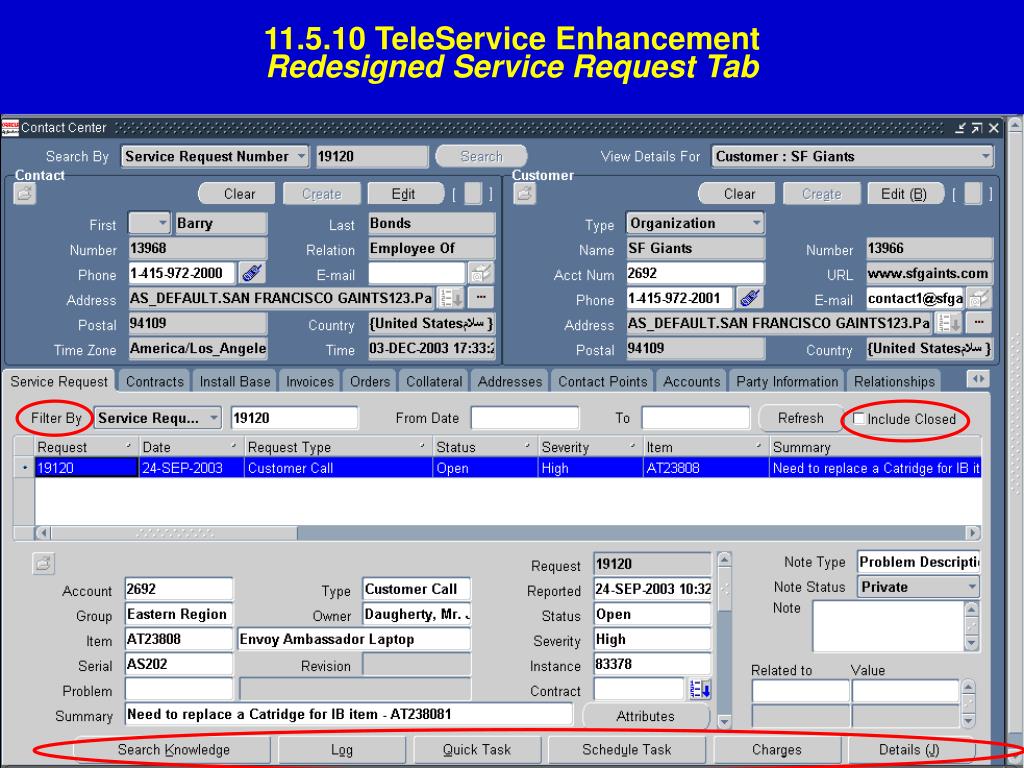This screenshot has height=768, width=1024.
Task: Click the horizontal scrollbar of the request table
Action: pos(500,533)
